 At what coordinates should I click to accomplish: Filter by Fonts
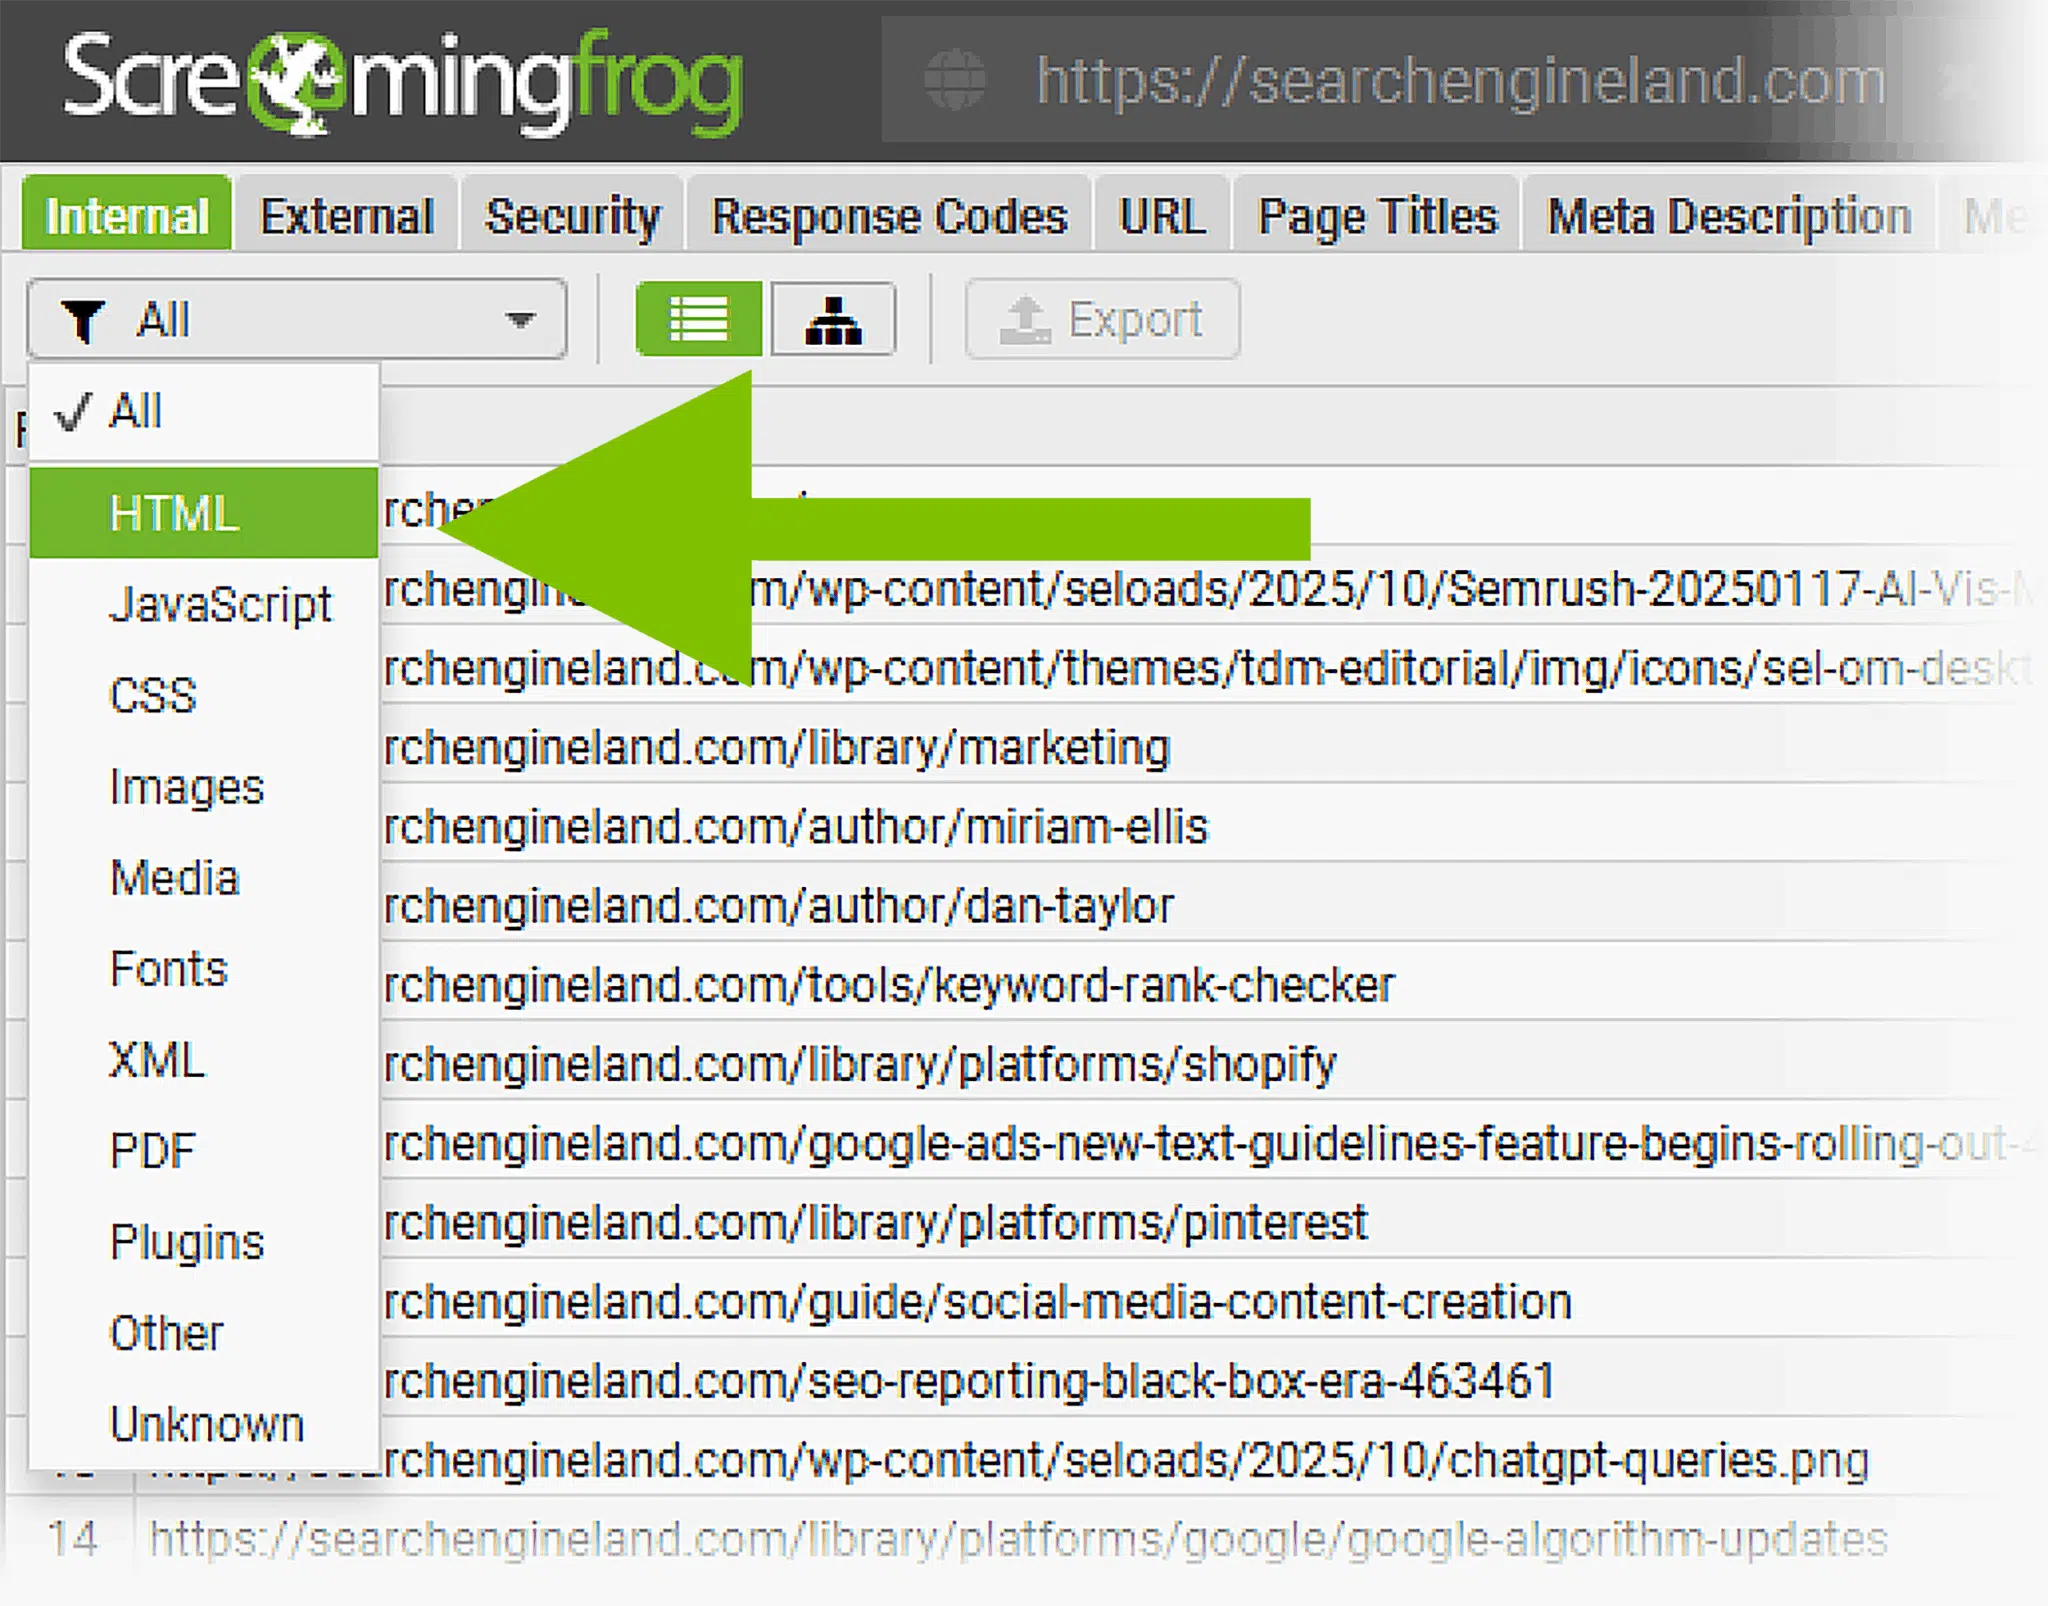205,969
